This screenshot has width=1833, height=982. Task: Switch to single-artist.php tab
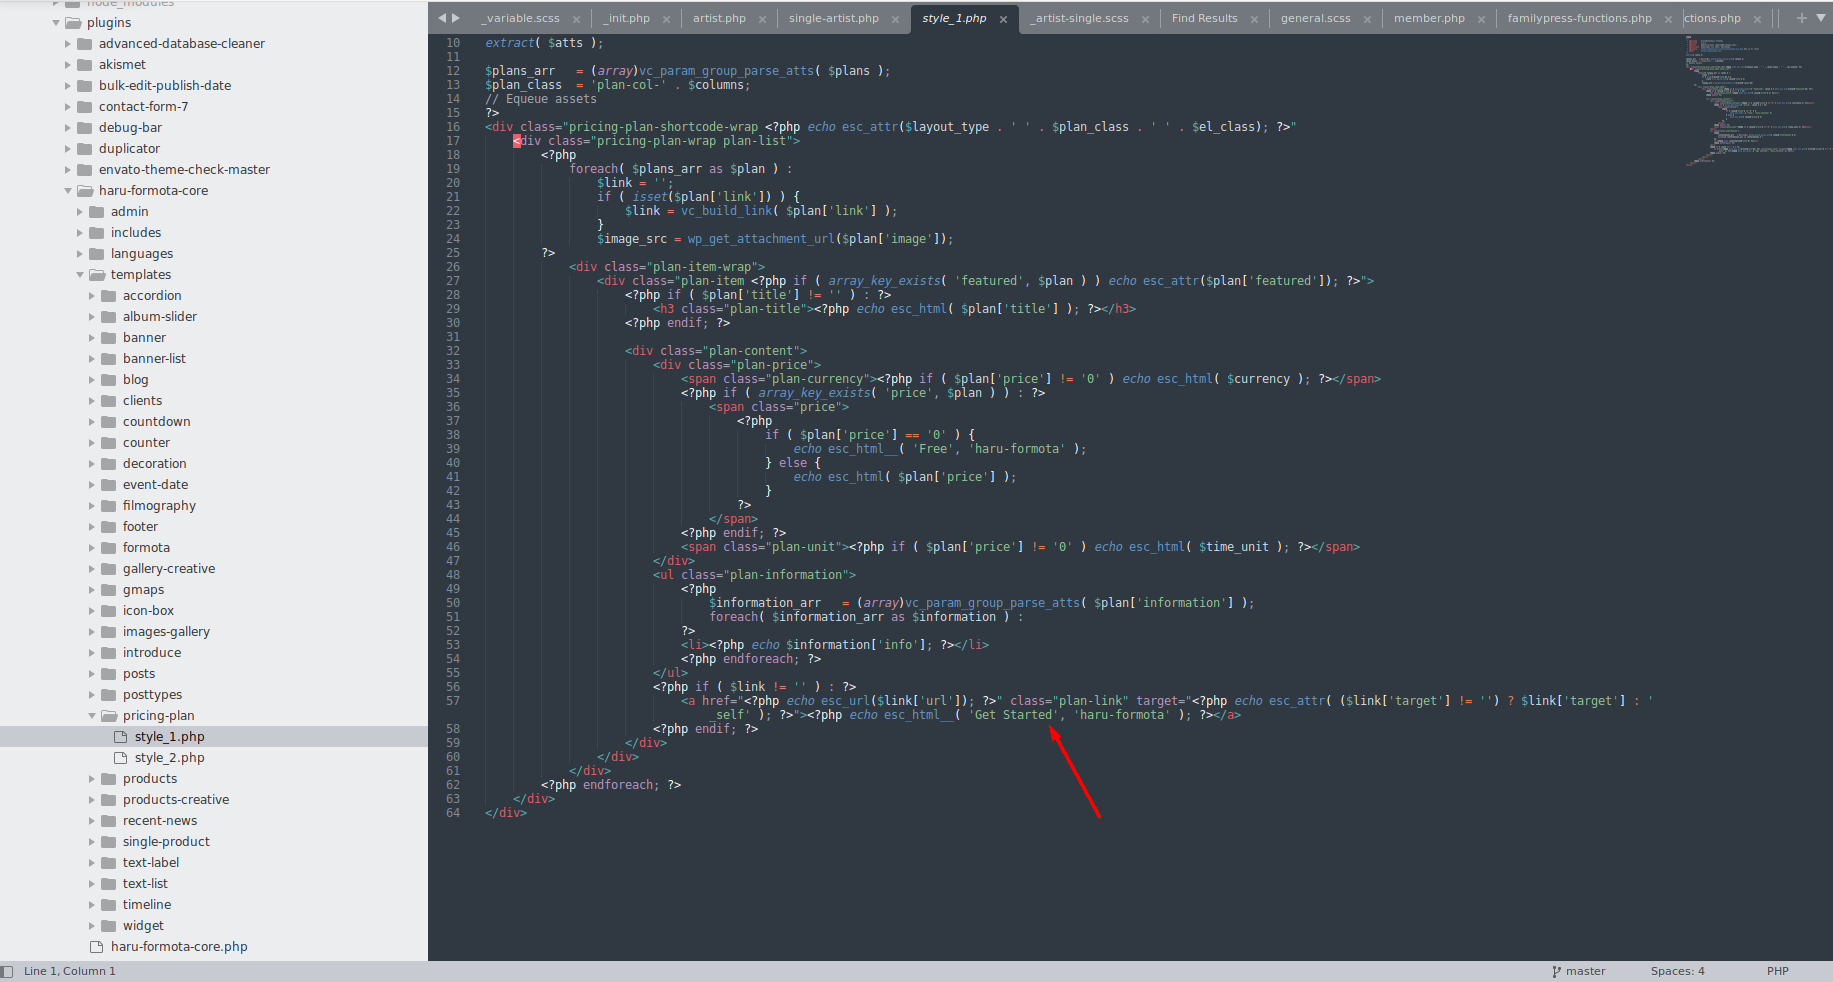(833, 18)
